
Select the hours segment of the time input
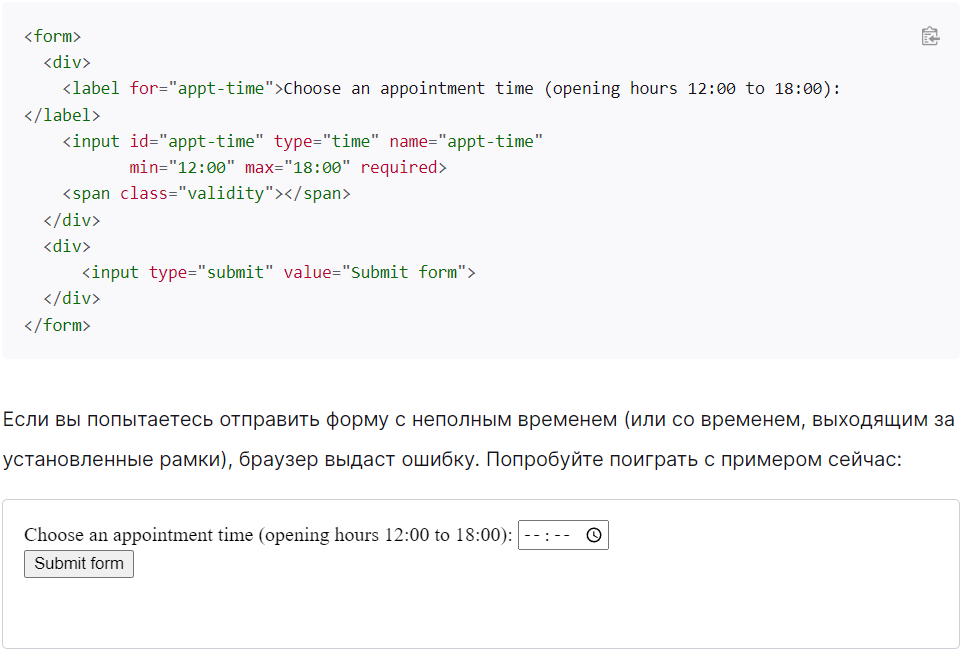point(532,535)
